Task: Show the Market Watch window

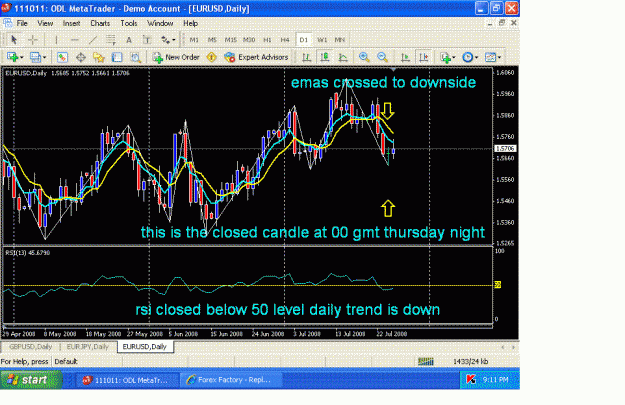Action: [x=62, y=57]
